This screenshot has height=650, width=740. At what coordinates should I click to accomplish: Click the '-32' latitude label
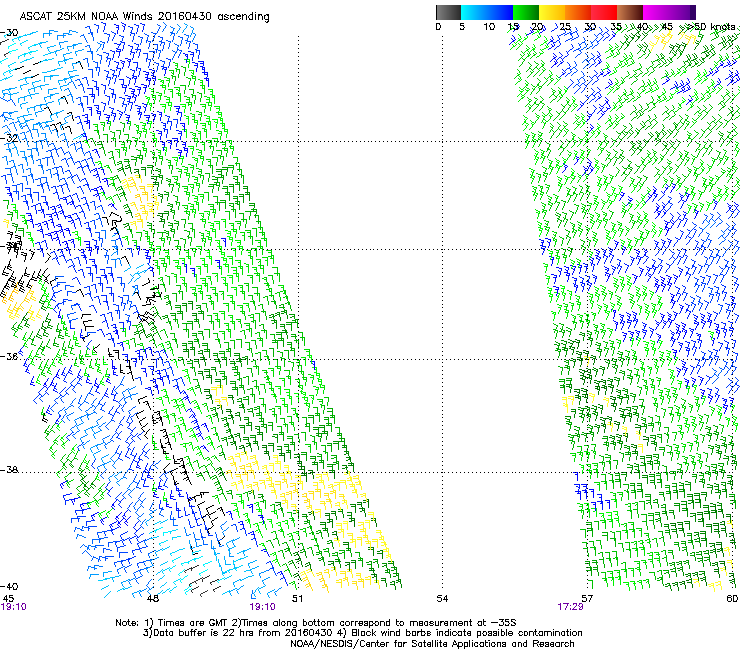point(9,138)
